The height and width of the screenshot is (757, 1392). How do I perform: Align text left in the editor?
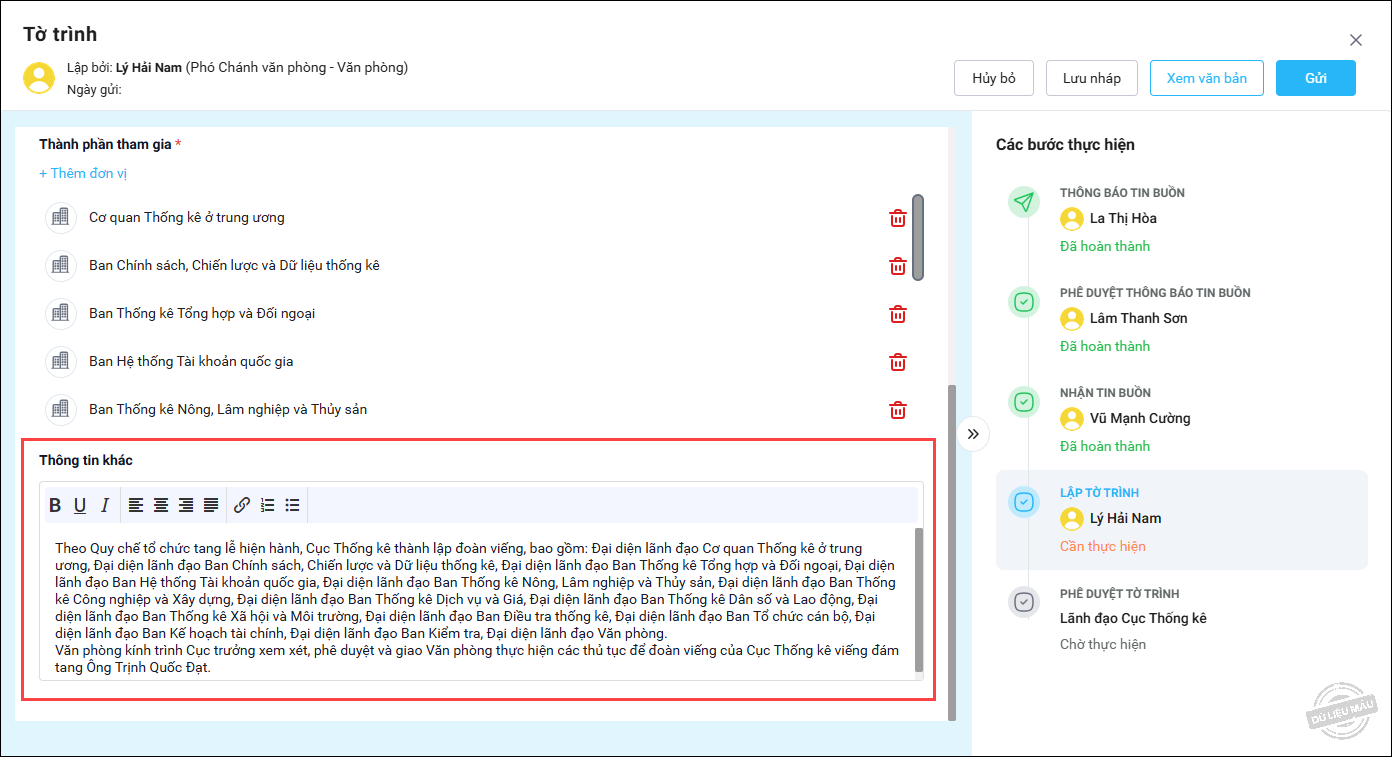pyautogui.click(x=136, y=505)
